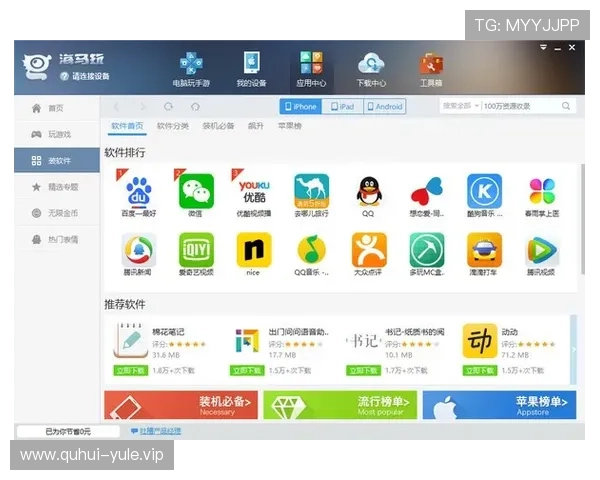
Task: Go forward with the right arrow
Action: (143, 106)
